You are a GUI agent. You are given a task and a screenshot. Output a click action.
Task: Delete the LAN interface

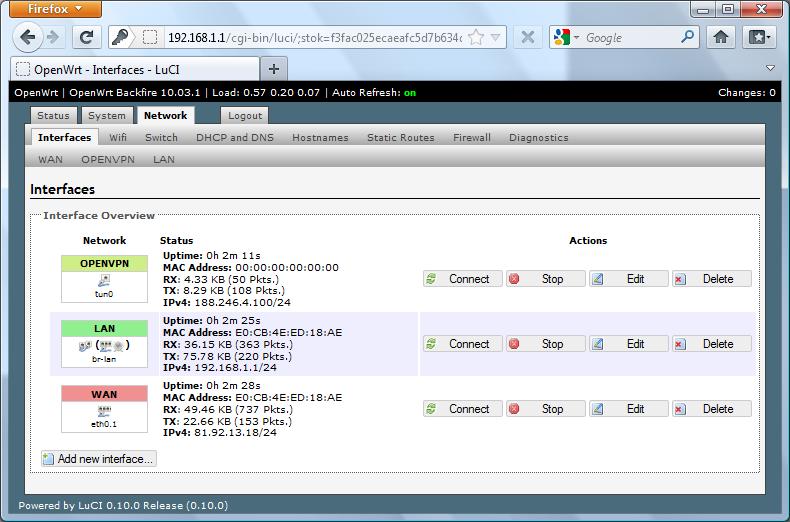pos(711,344)
